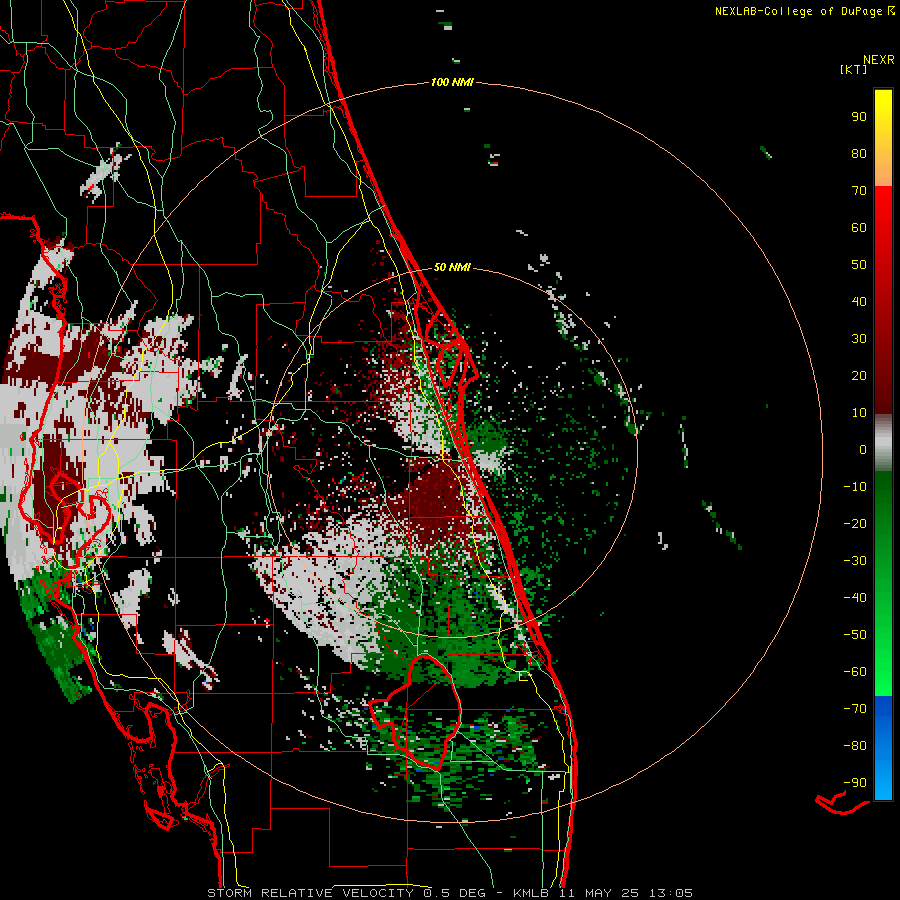
Task: Click the 70 value on the velocity scale
Action: (859, 191)
